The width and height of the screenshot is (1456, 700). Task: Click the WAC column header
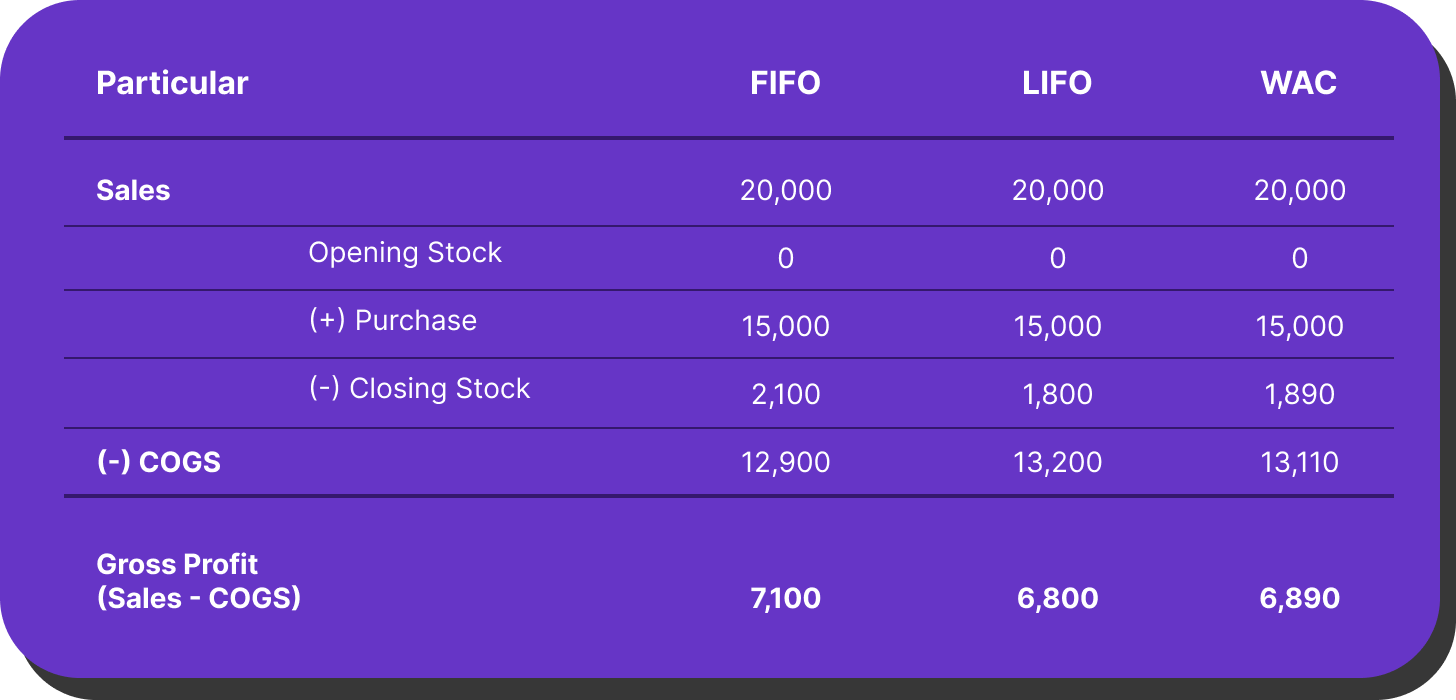1299,83
